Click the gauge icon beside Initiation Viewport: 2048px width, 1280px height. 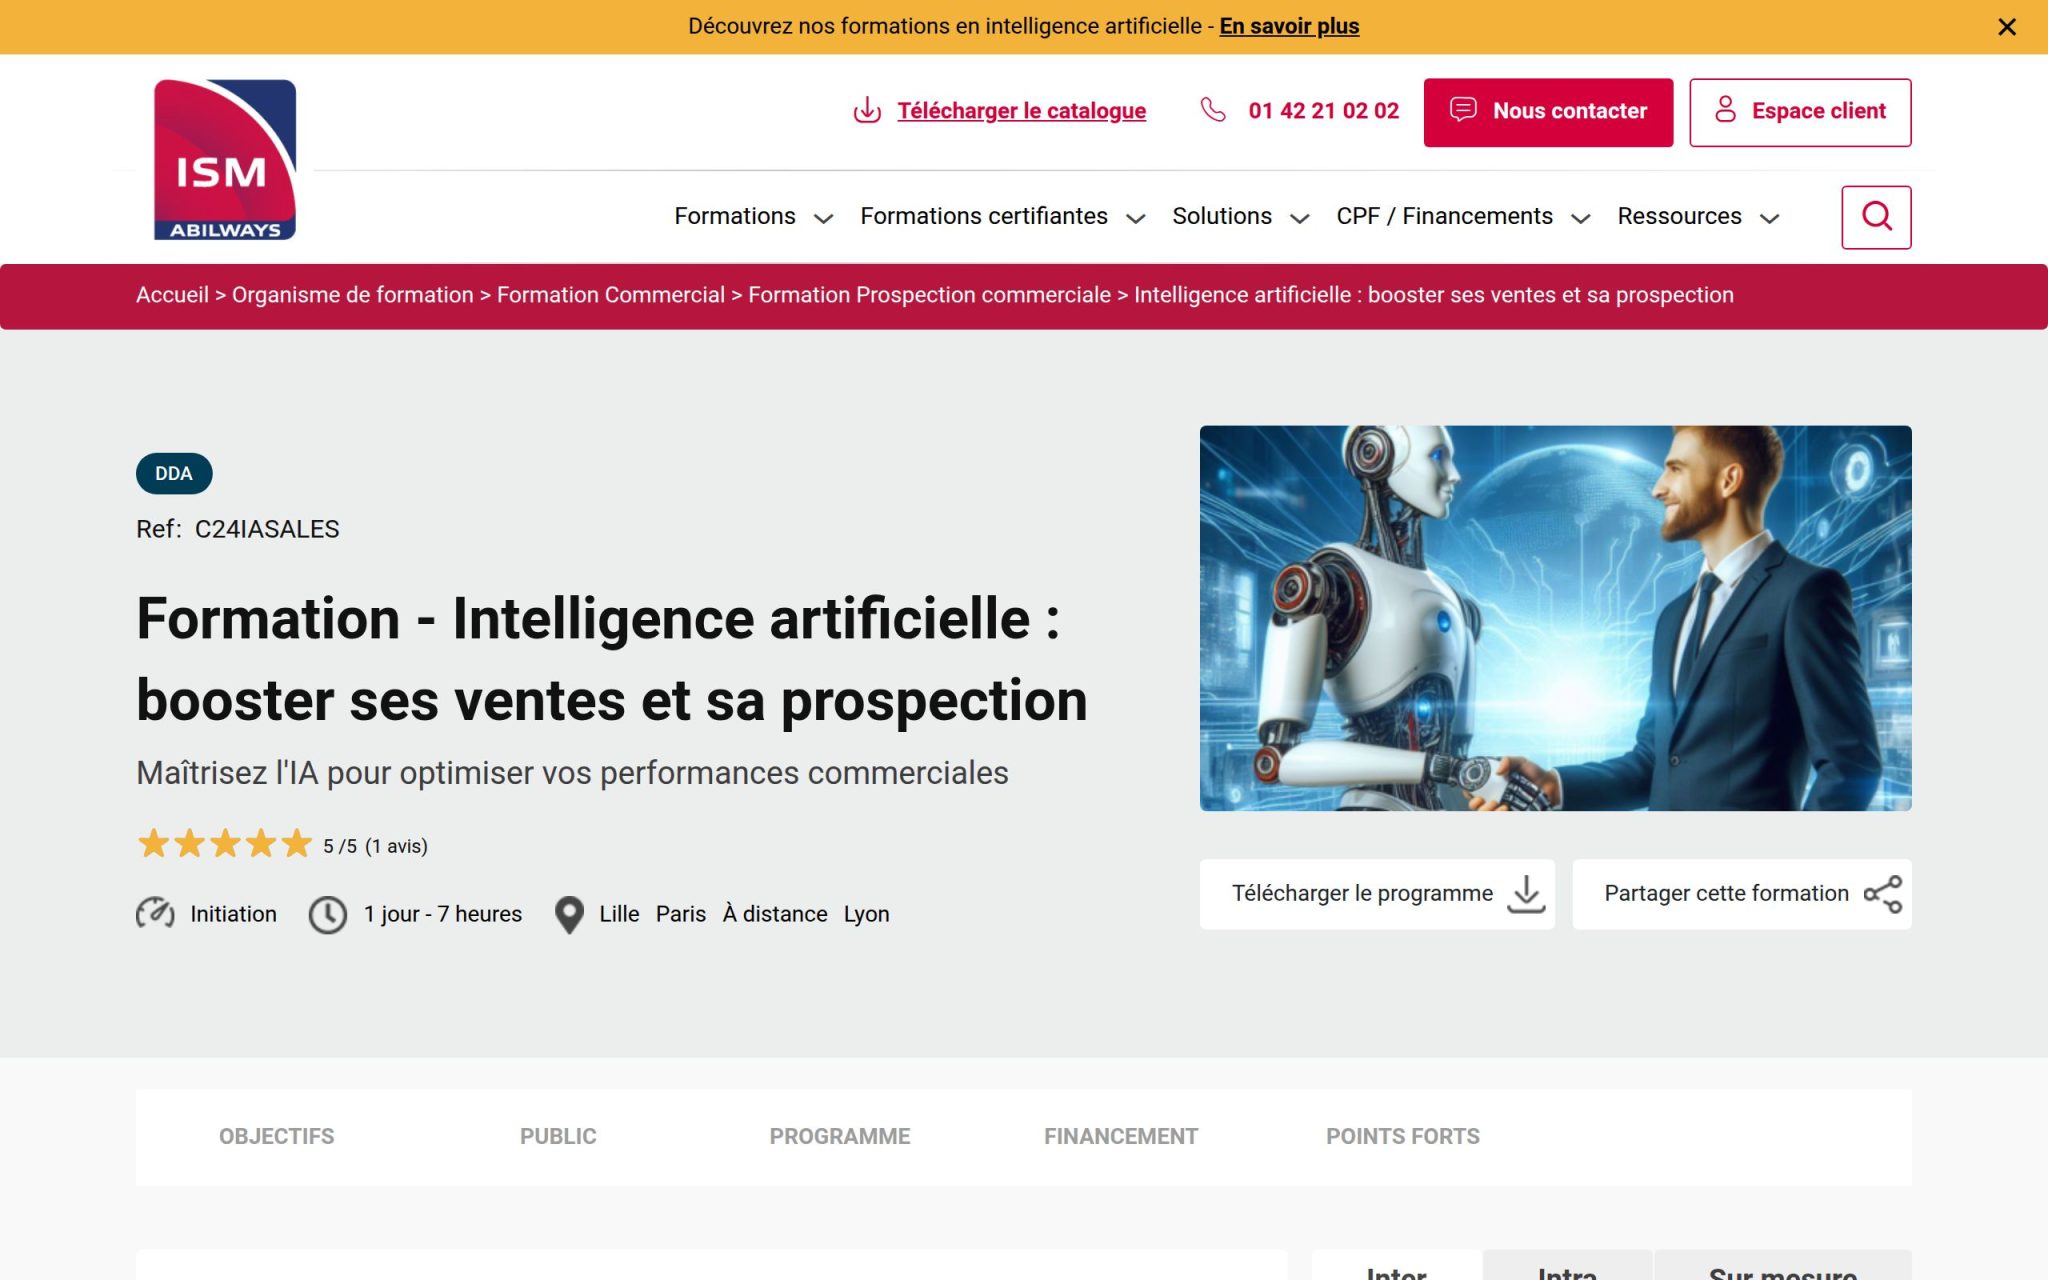pyautogui.click(x=155, y=914)
